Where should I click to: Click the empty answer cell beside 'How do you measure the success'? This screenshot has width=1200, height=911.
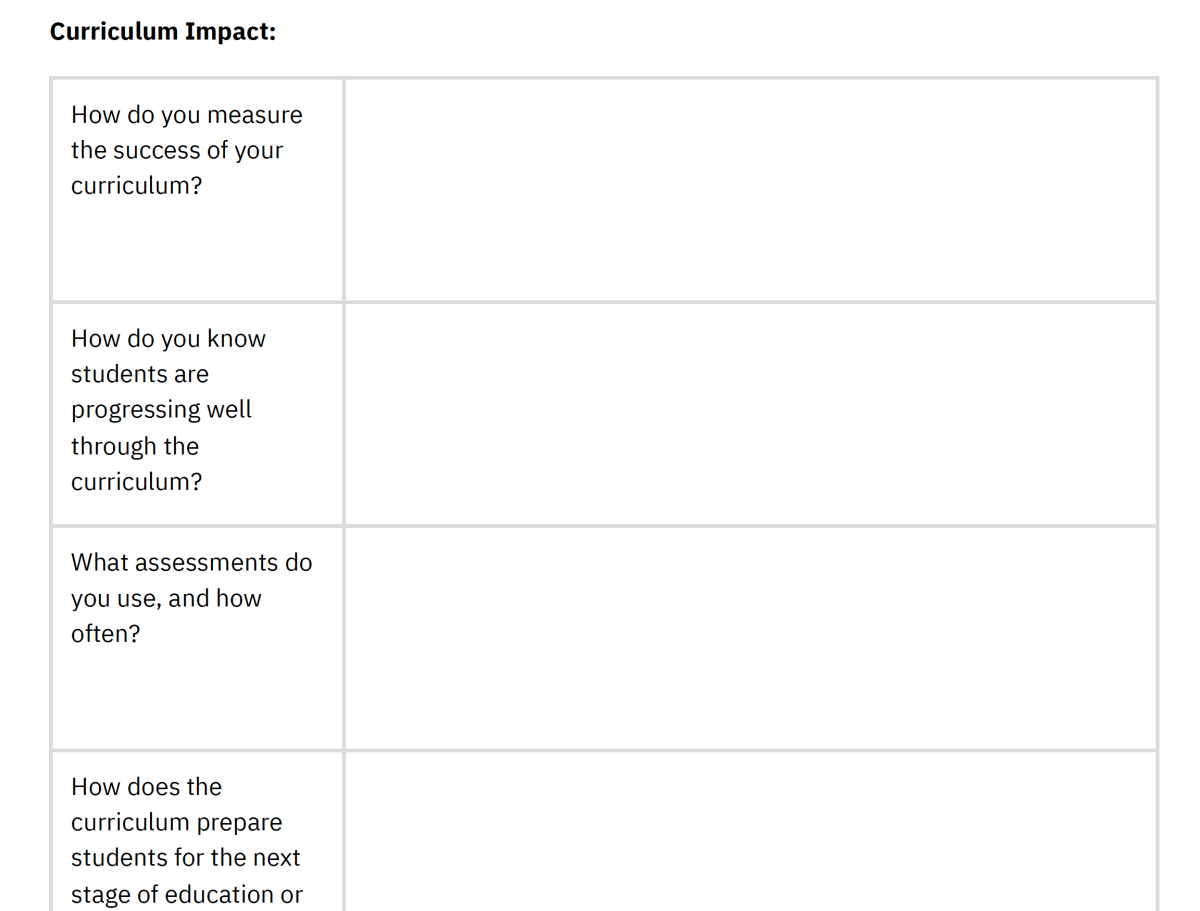(751, 190)
